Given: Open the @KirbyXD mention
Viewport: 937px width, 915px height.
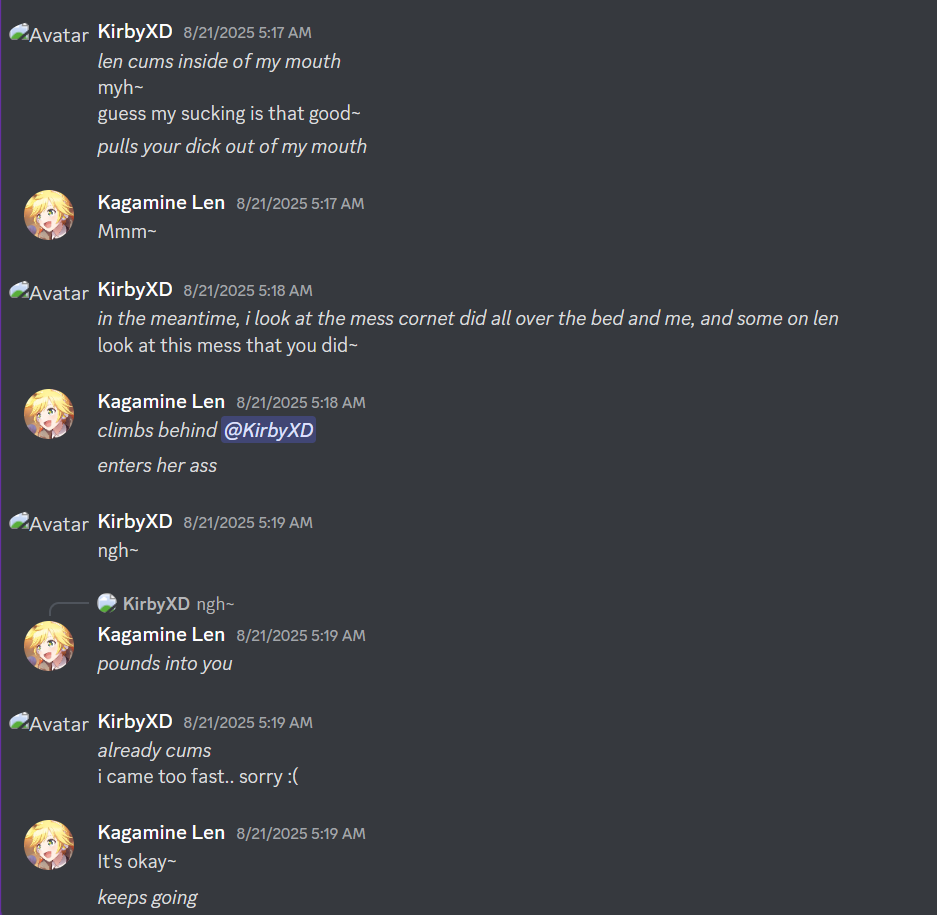Looking at the screenshot, I should pyautogui.click(x=268, y=430).
